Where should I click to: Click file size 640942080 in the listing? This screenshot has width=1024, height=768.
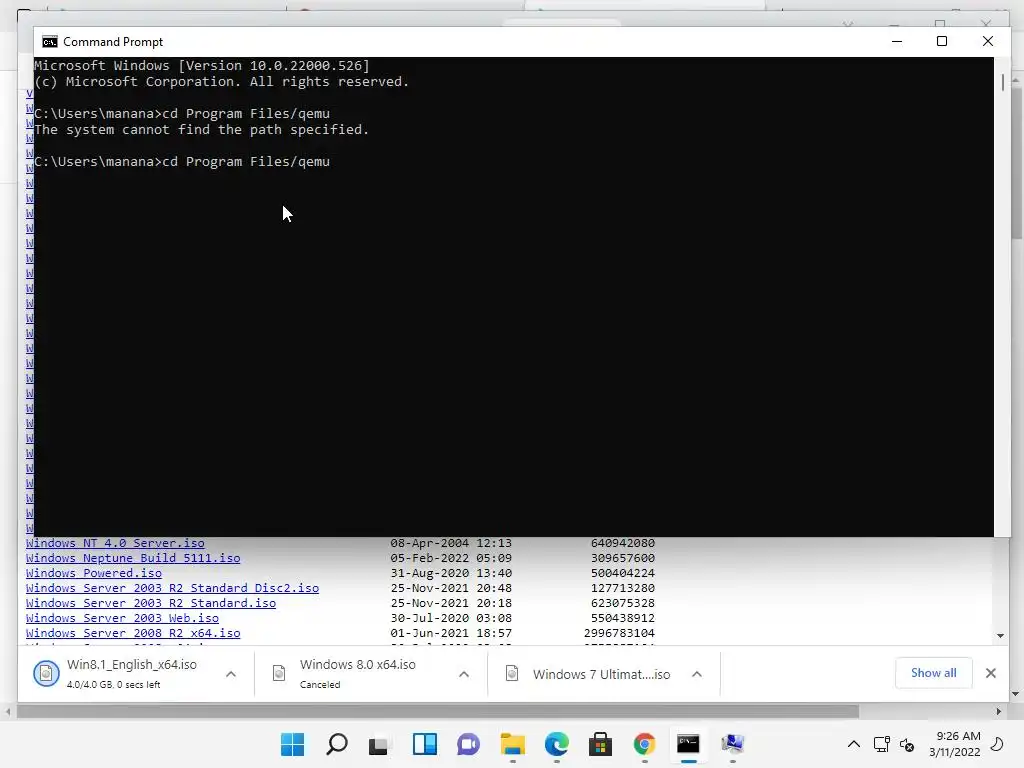tap(622, 543)
